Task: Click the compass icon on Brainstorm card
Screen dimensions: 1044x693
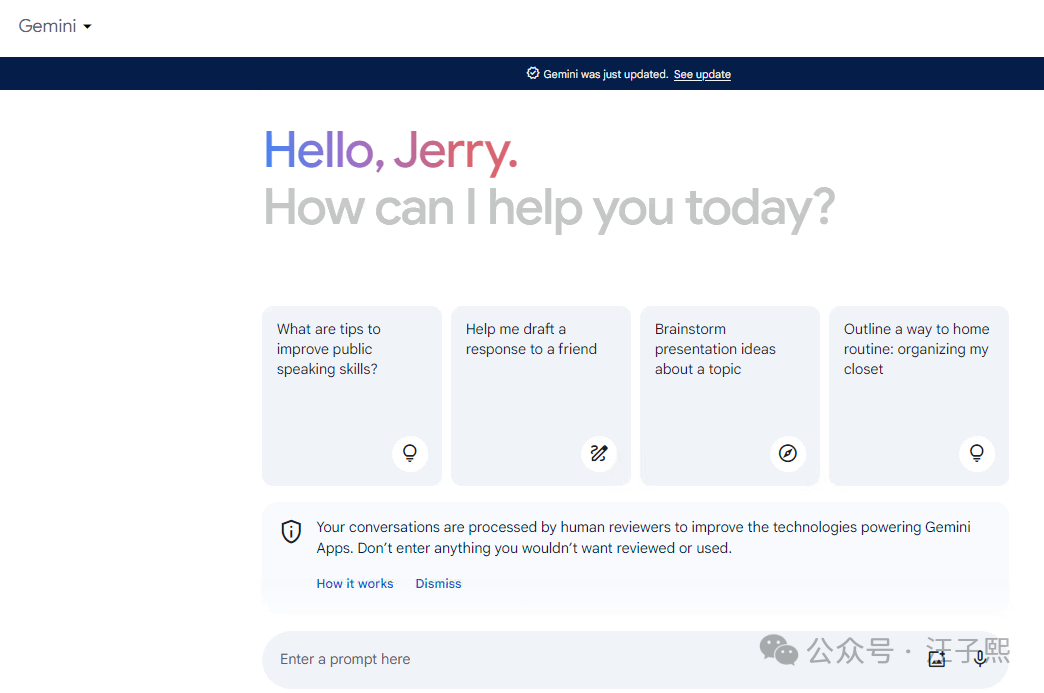Action: (788, 453)
